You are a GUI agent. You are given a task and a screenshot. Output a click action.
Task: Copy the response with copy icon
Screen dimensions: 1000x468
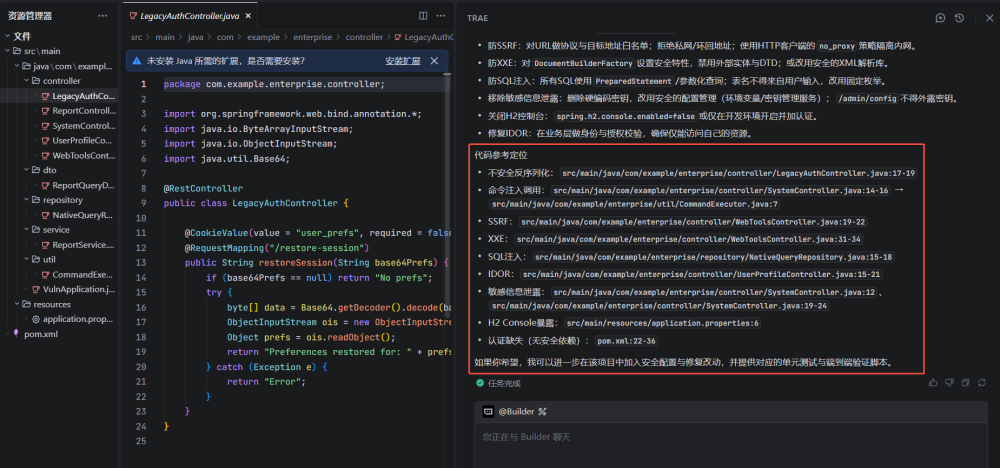click(965, 382)
